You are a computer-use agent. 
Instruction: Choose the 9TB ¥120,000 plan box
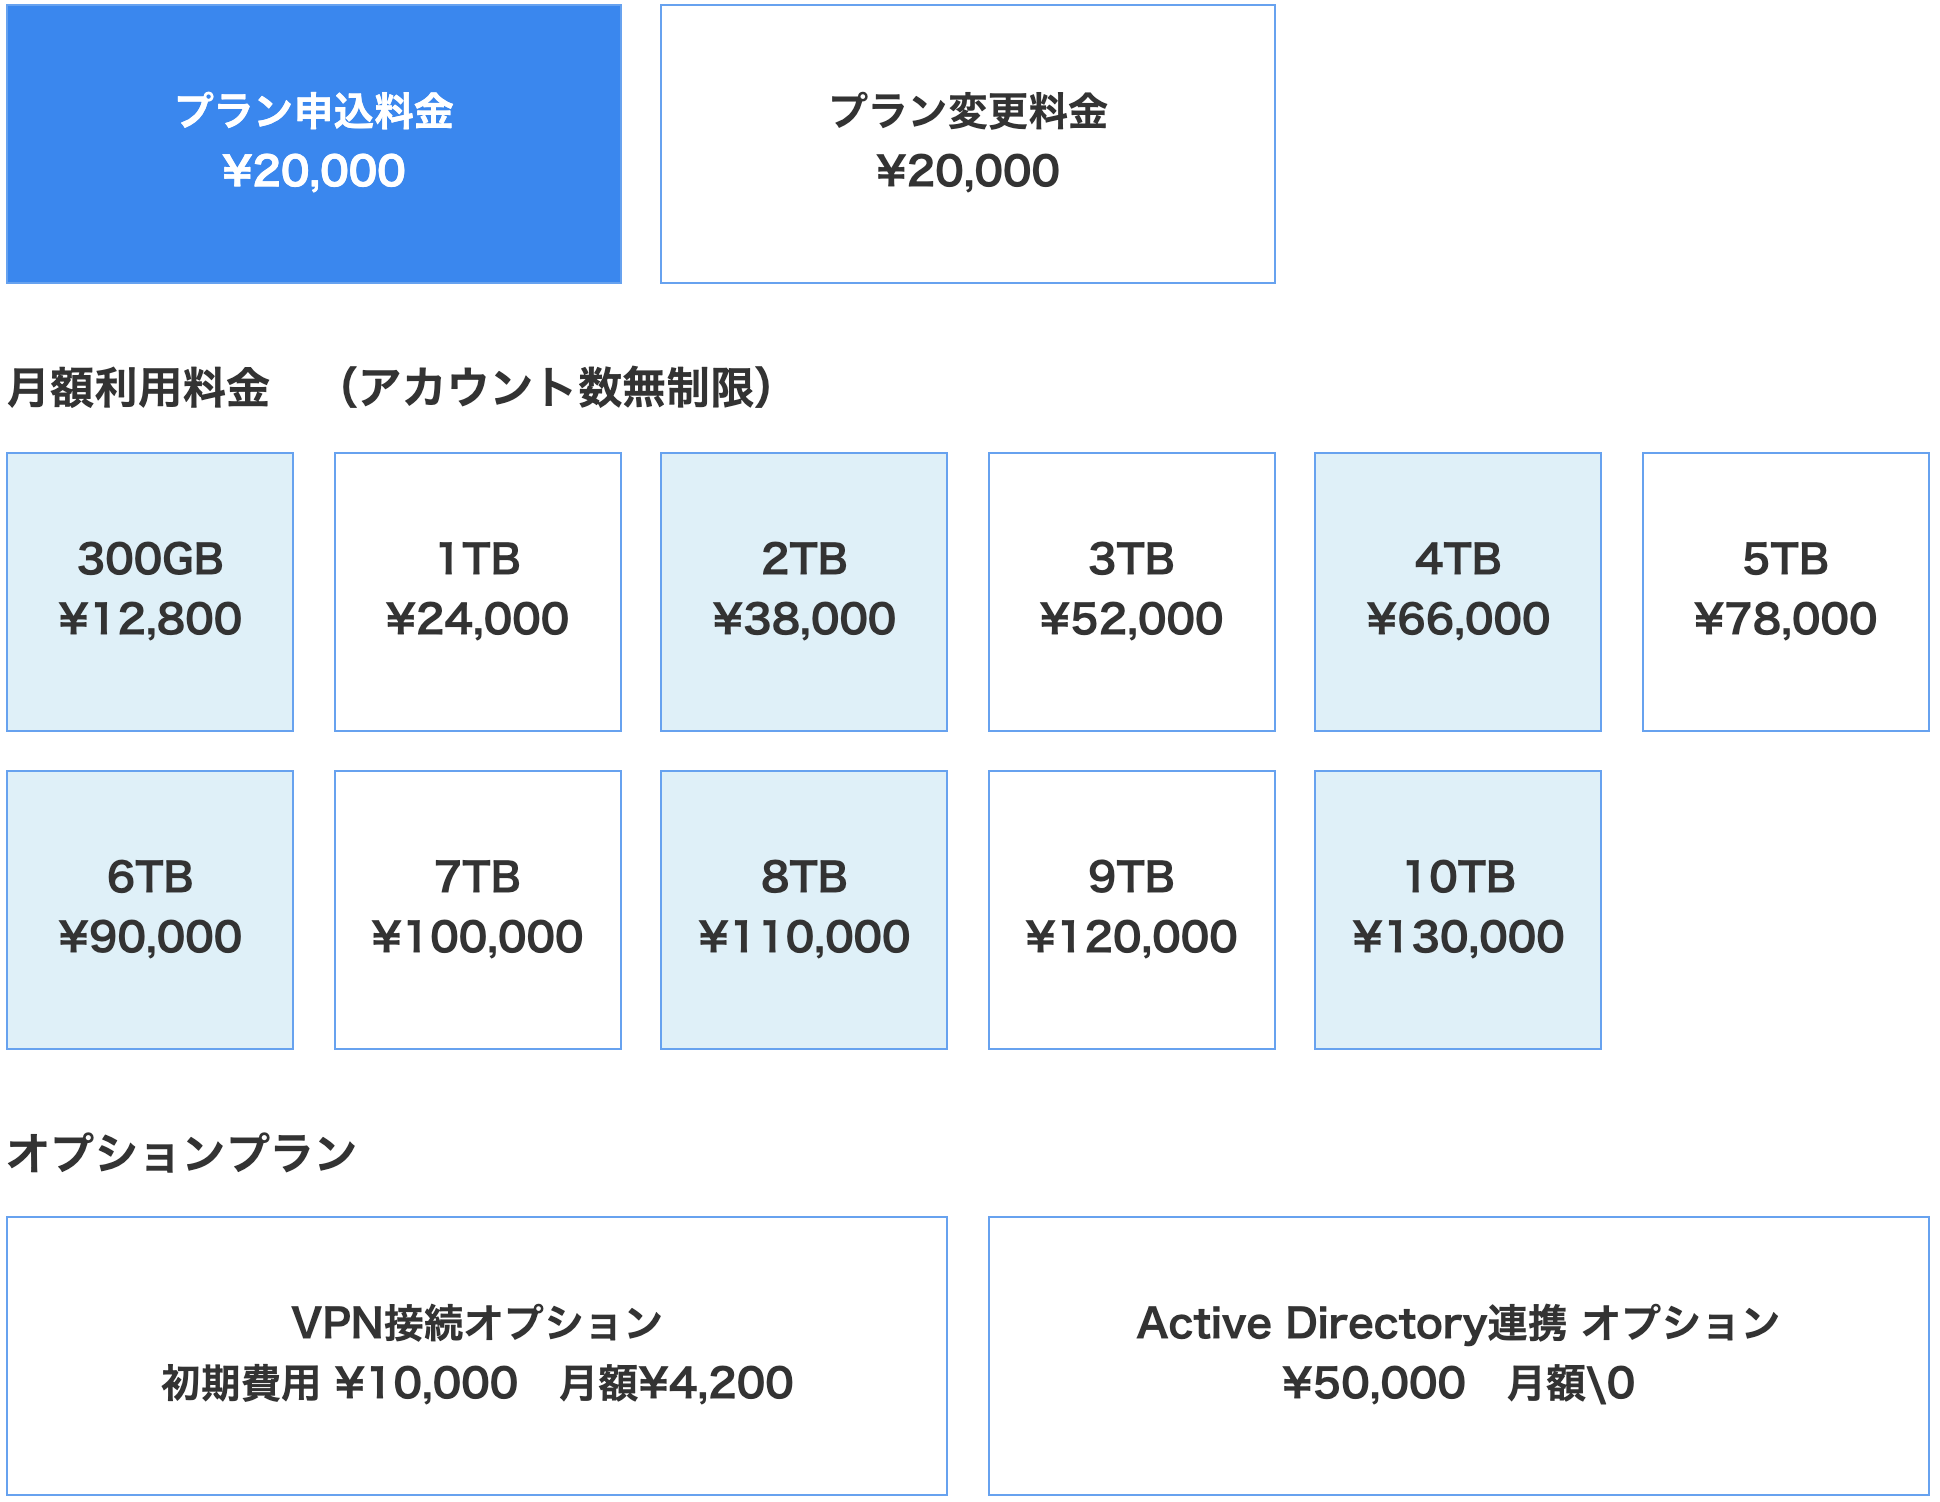click(x=1131, y=909)
